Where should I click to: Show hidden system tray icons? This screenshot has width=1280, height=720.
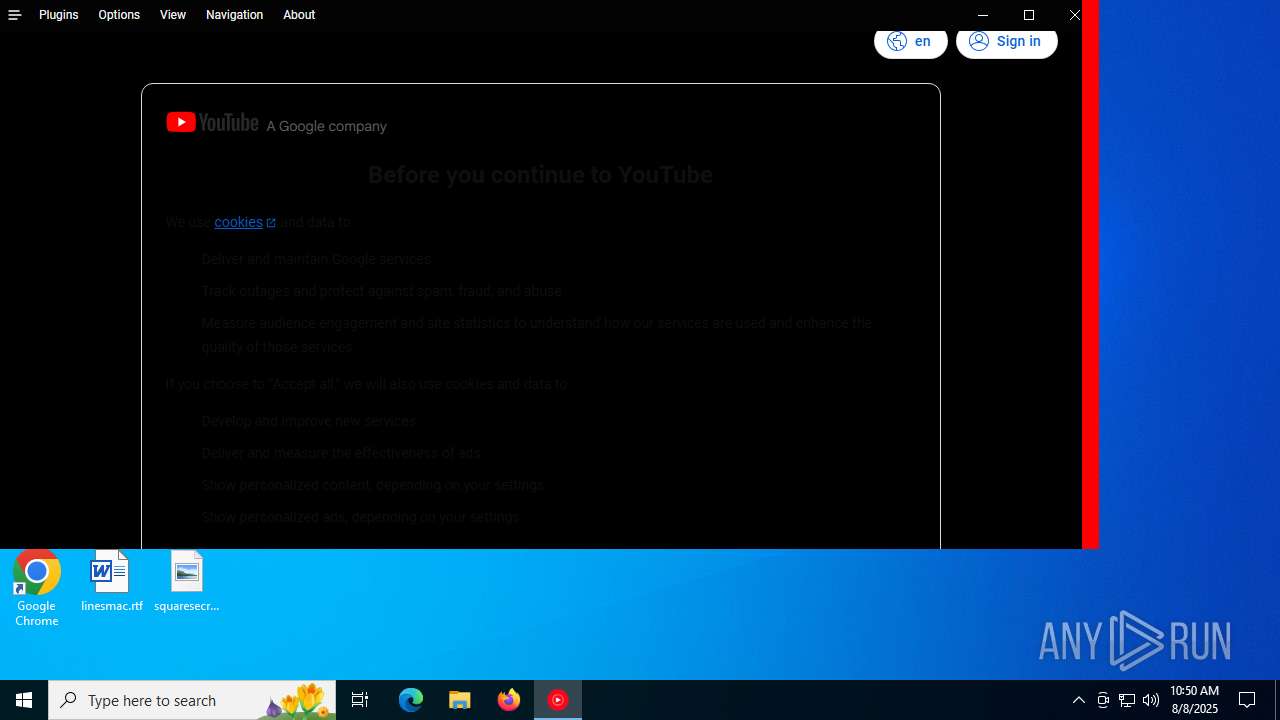pyautogui.click(x=1079, y=700)
